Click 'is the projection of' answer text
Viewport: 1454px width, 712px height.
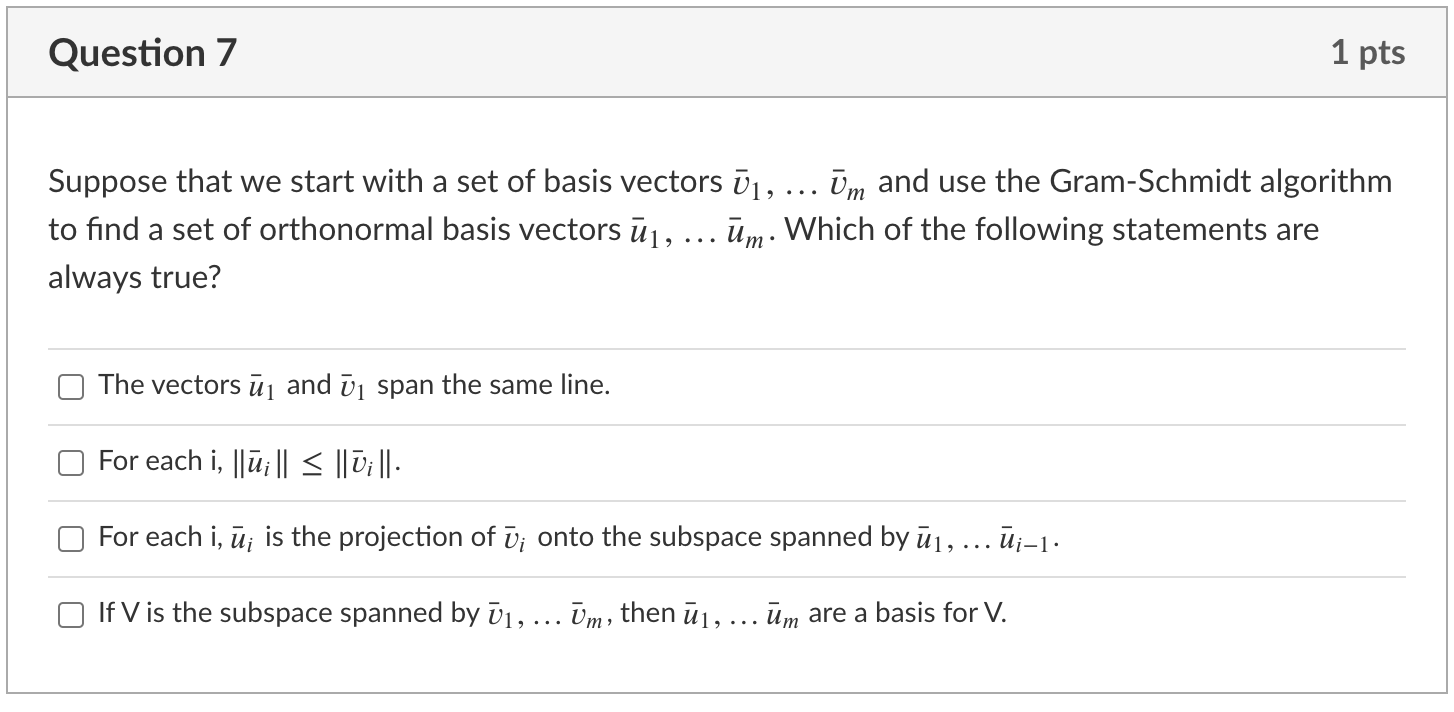tap(377, 537)
